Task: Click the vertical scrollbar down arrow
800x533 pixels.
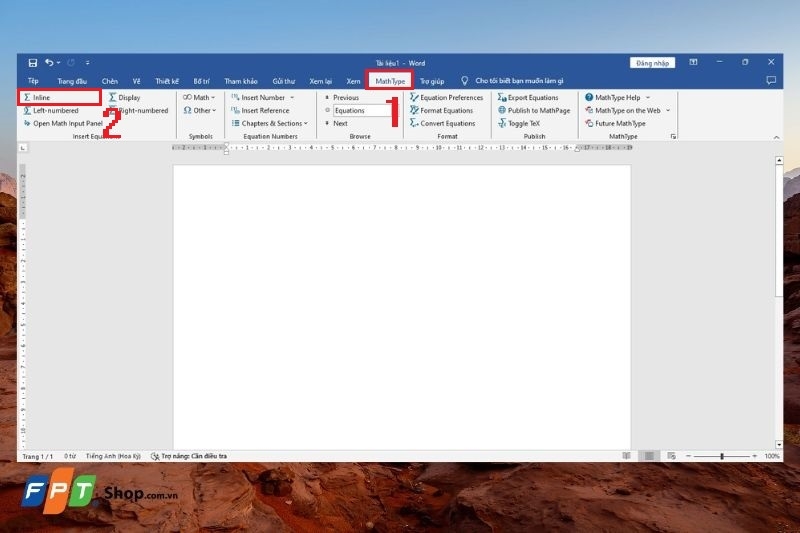Action: (x=779, y=444)
